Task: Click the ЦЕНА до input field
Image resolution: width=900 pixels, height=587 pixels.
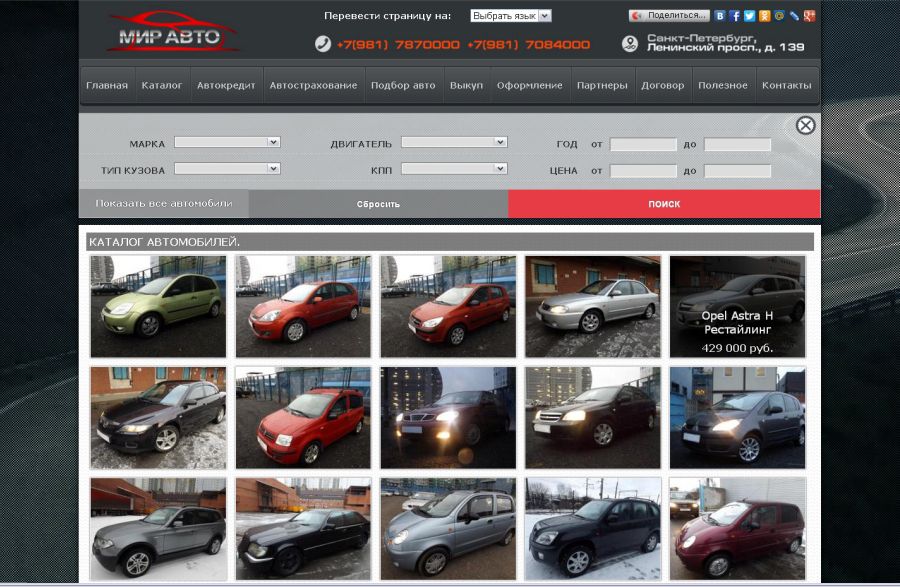Action: [x=738, y=170]
